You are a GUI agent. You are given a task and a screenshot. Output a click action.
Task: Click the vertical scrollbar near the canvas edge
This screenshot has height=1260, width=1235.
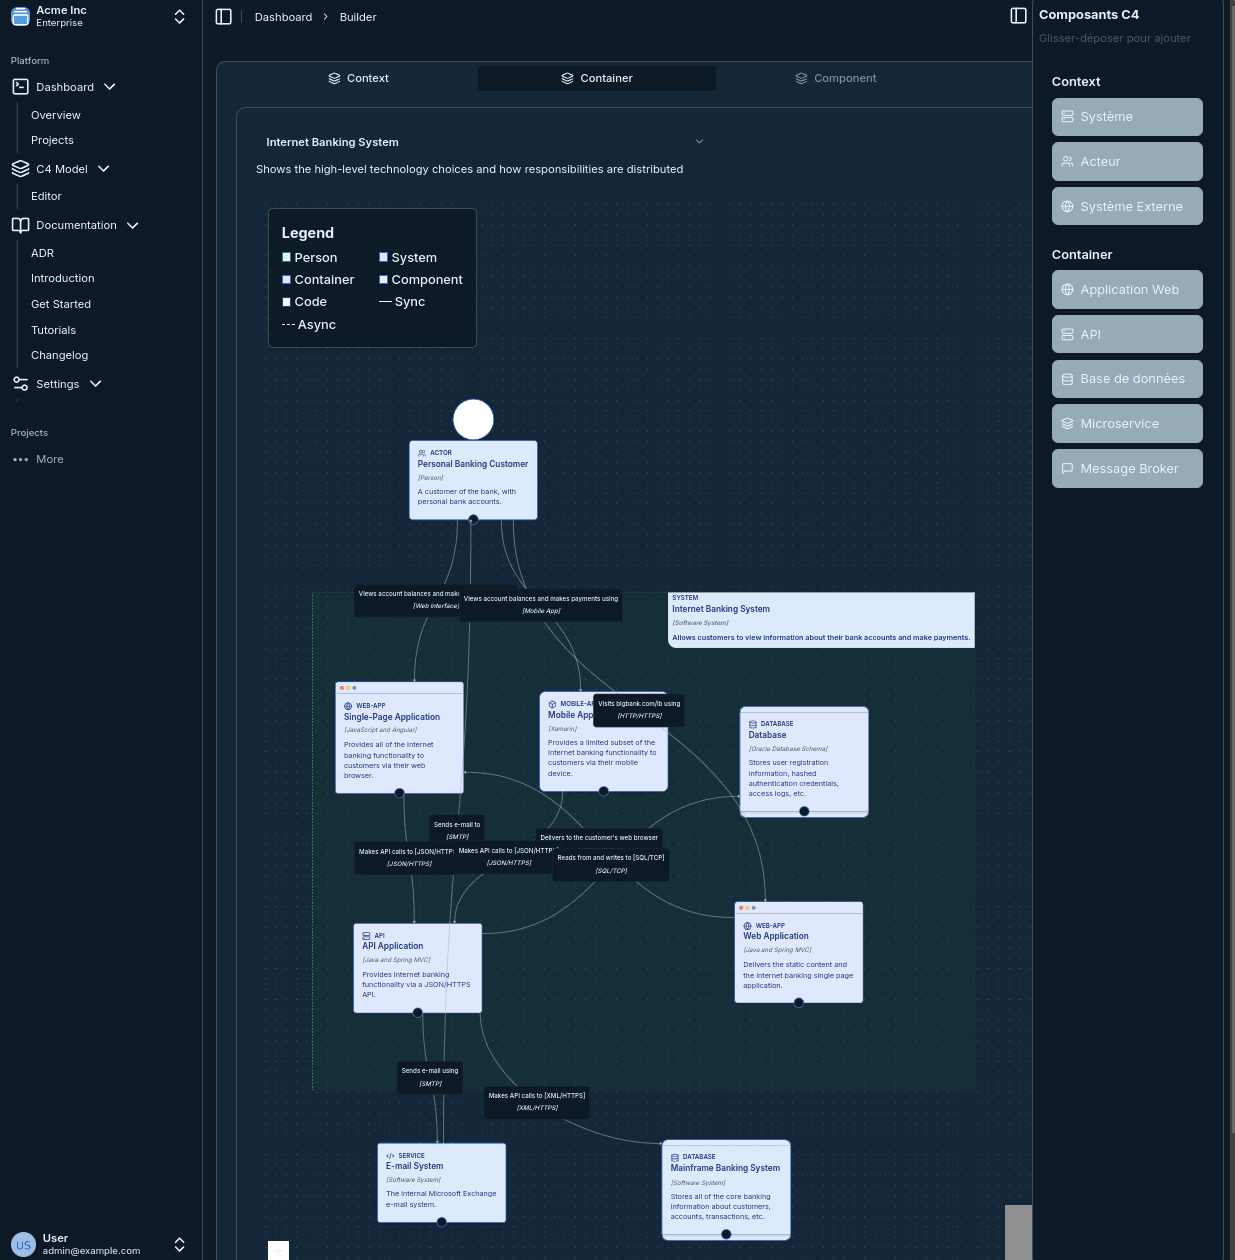[x=1019, y=1230]
